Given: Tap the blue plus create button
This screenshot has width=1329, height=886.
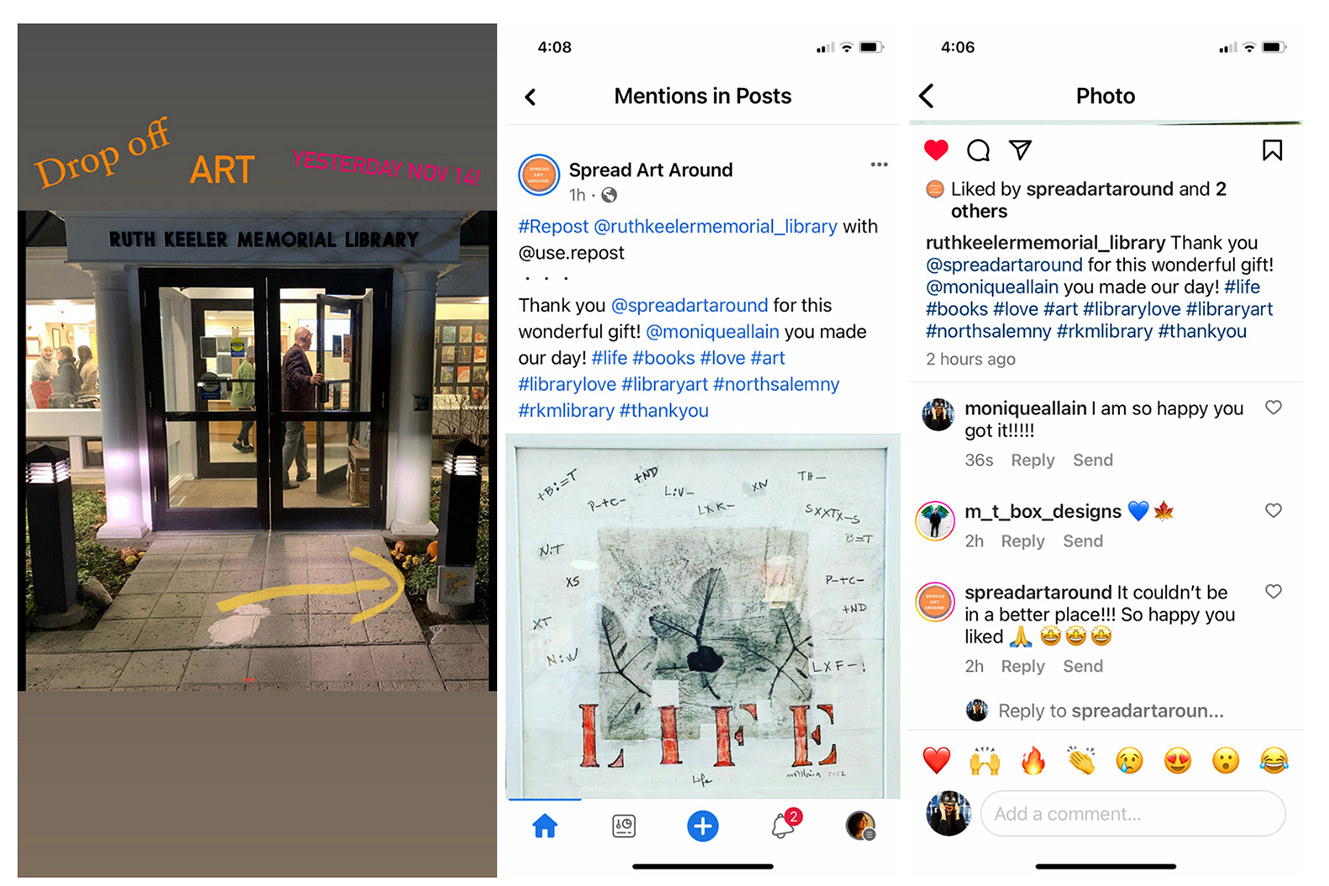Looking at the screenshot, I should pos(703,826).
